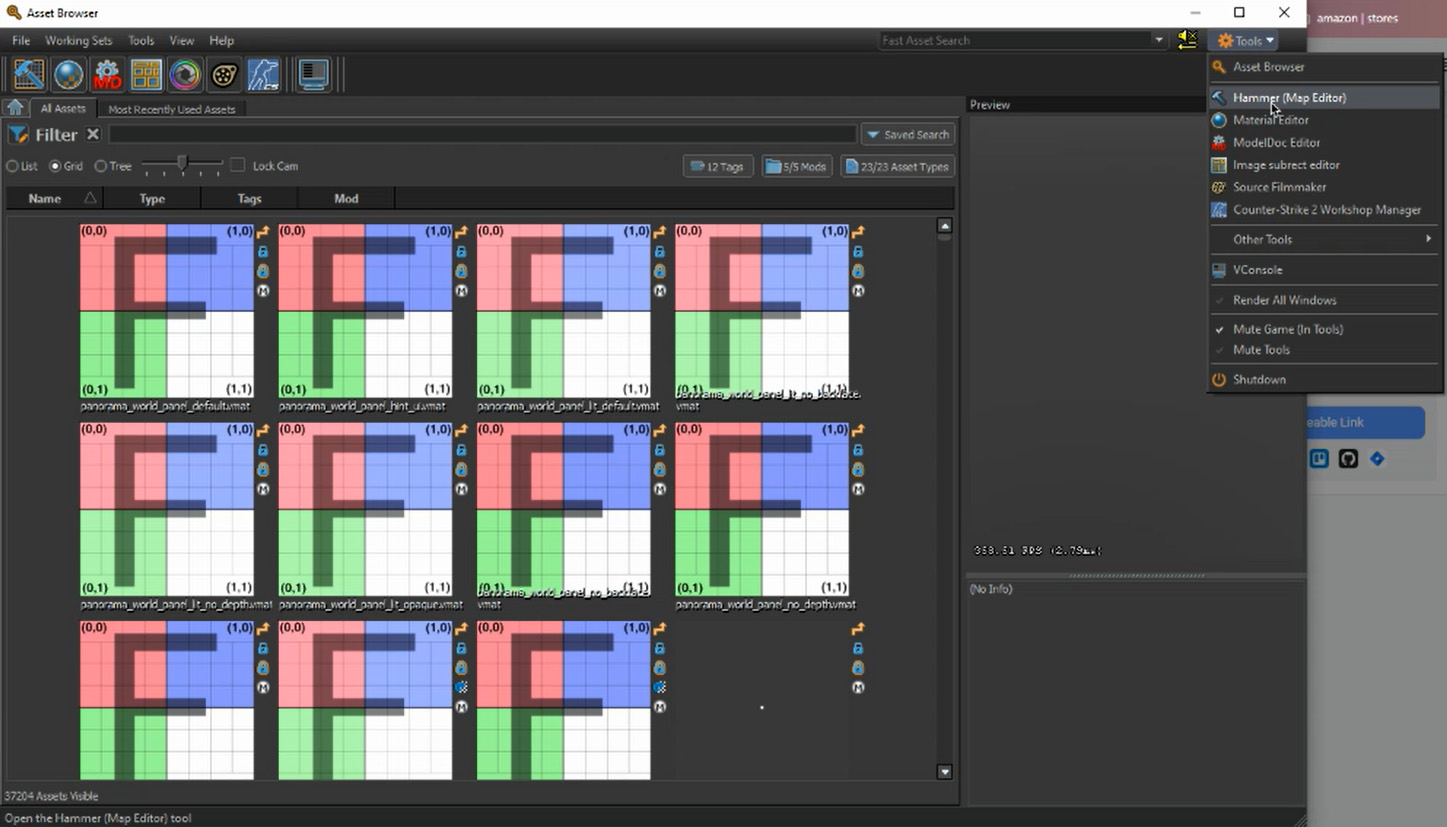The width and height of the screenshot is (1447, 827).
Task: Select the List view radio button
Action: [13, 166]
